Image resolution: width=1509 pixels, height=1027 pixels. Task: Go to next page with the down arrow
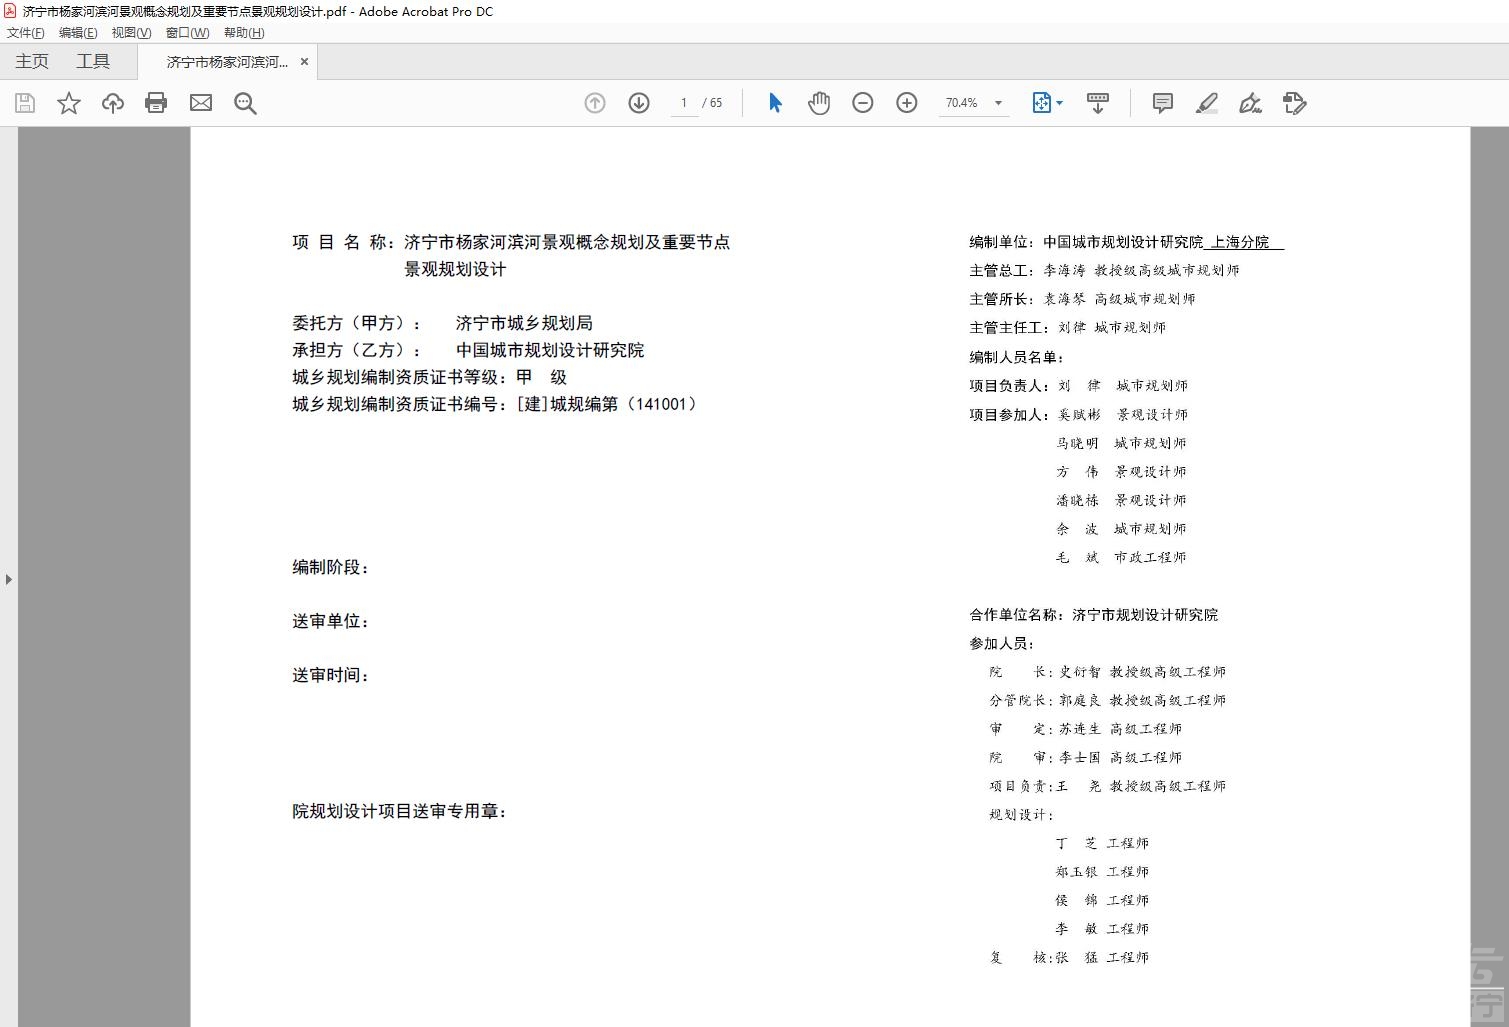coord(639,103)
